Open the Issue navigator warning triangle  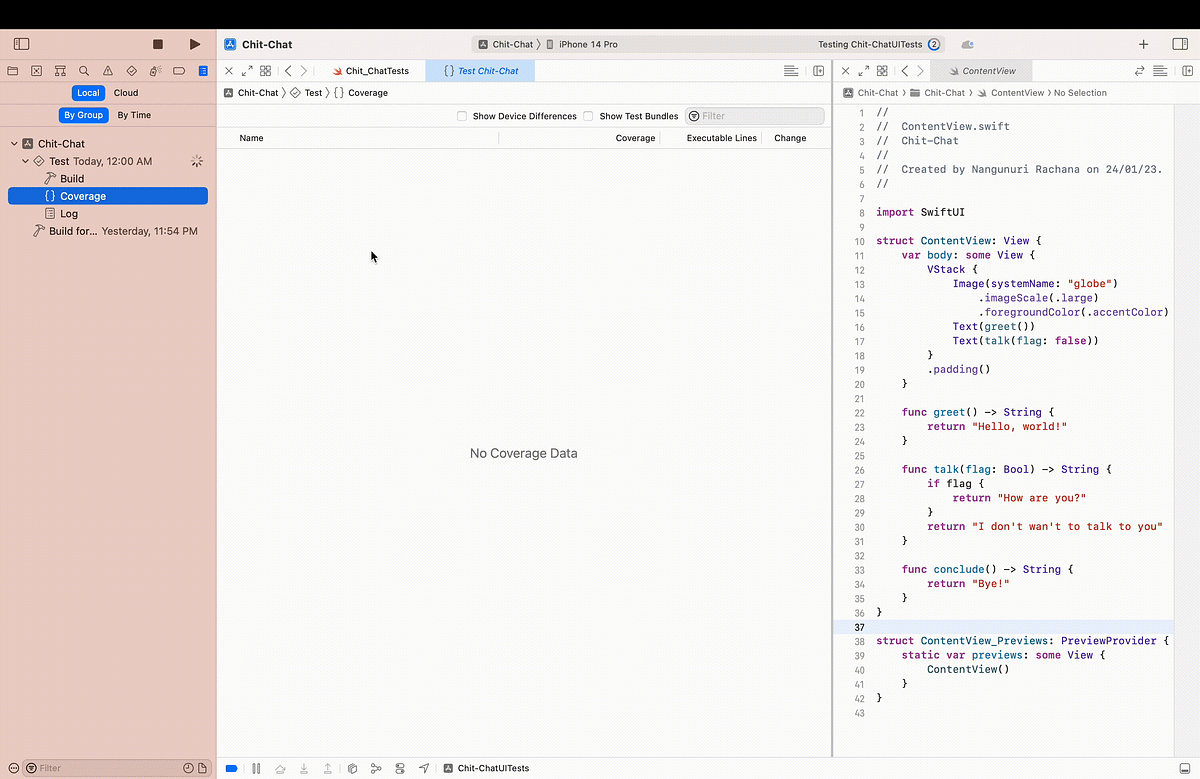click(x=108, y=70)
